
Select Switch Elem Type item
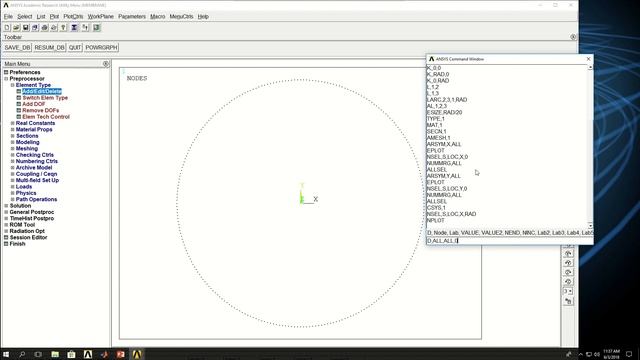[x=45, y=98]
